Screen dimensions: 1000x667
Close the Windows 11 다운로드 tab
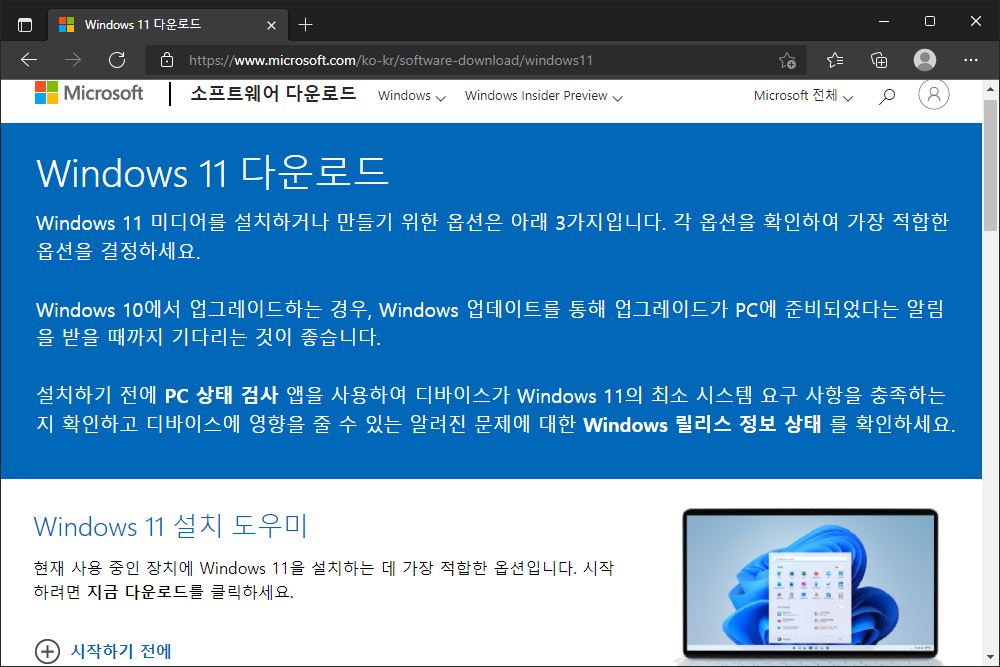click(x=271, y=25)
